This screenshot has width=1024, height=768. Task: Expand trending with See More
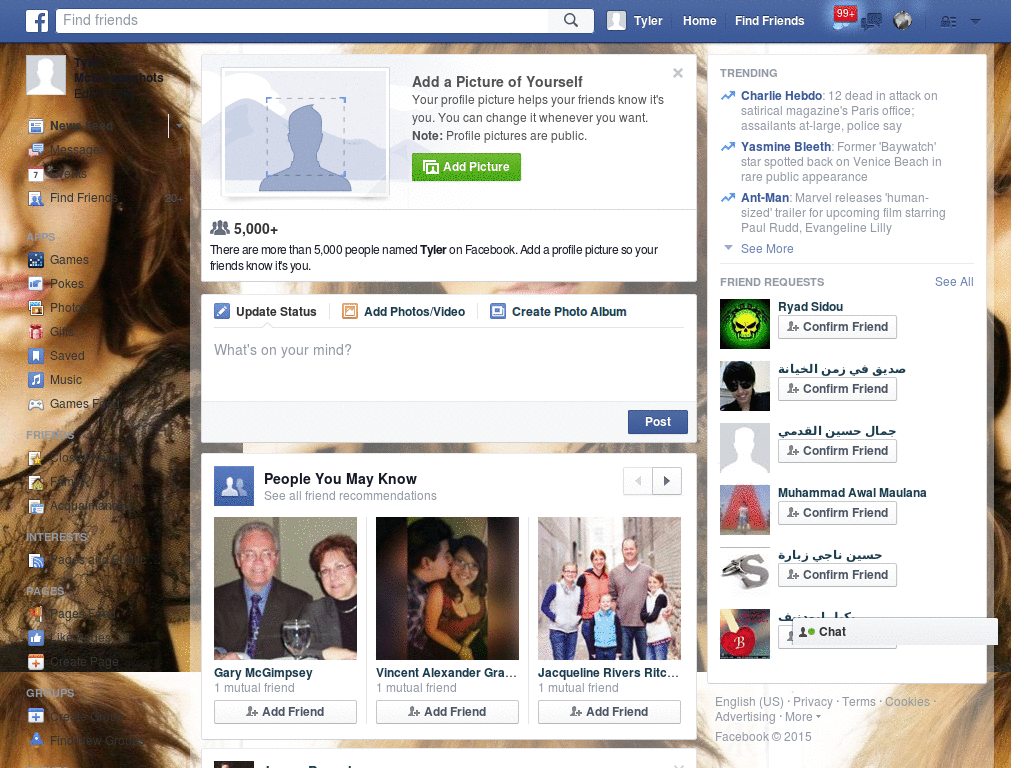click(x=767, y=249)
